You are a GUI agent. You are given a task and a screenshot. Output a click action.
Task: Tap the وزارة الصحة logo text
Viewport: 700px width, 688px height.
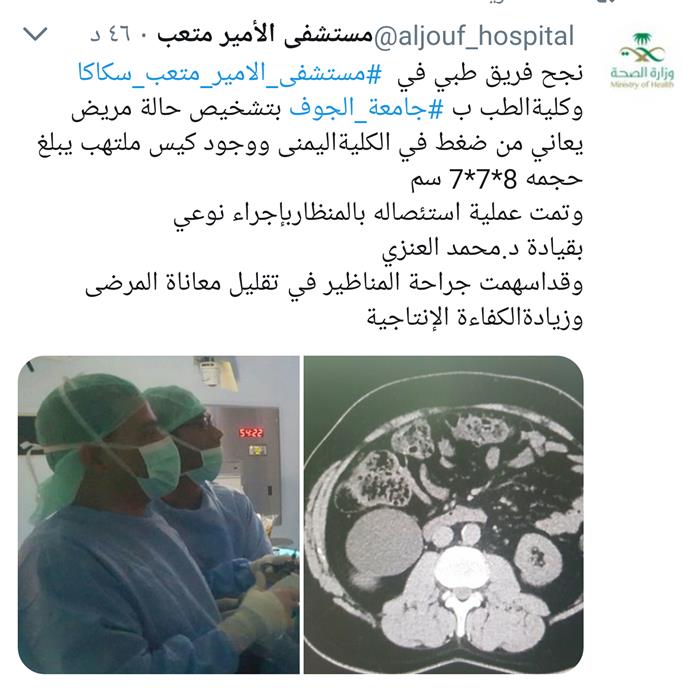(642, 72)
